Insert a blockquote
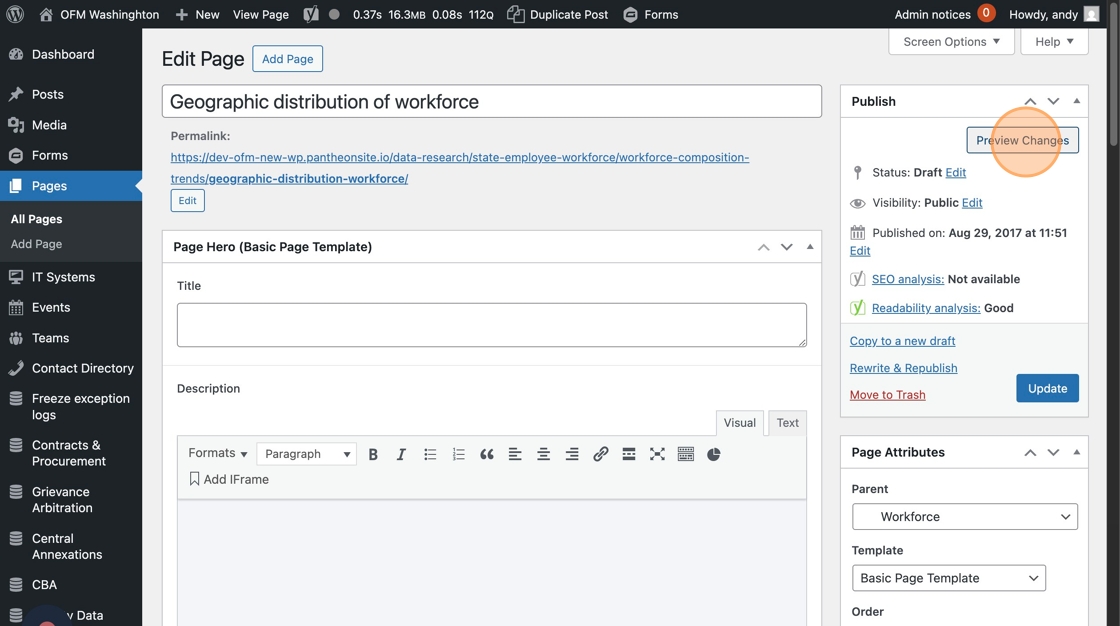Image resolution: width=1120 pixels, height=626 pixels. point(487,454)
